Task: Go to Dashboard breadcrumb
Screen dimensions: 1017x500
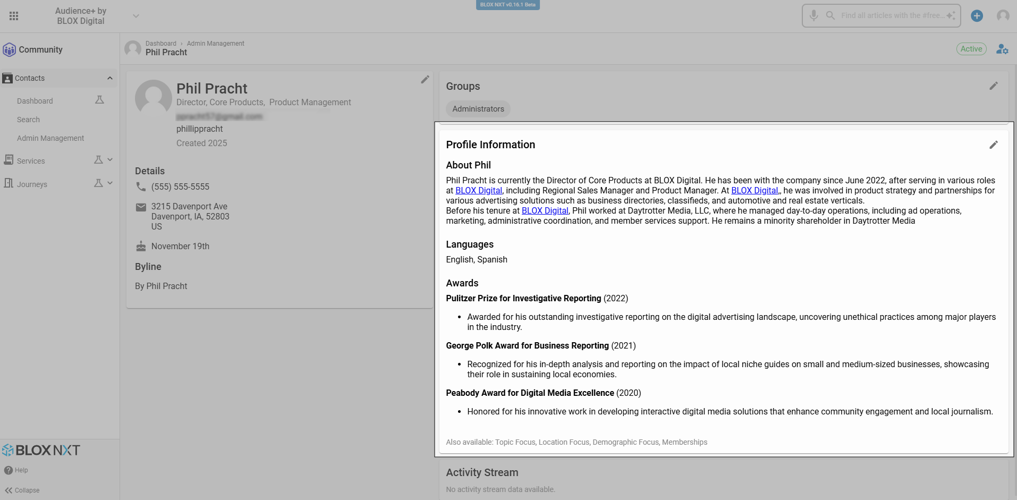Action: 161,43
